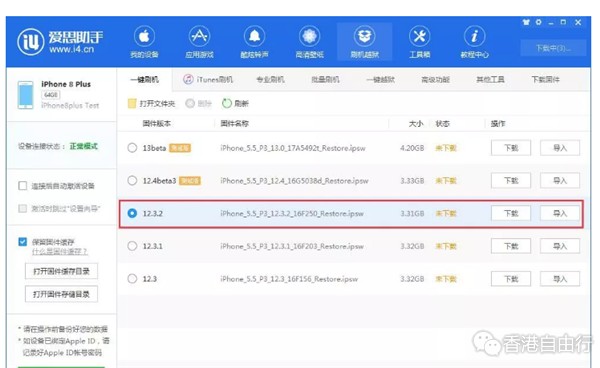Open 高清壁纸 wallpaper flower icon

point(310,37)
